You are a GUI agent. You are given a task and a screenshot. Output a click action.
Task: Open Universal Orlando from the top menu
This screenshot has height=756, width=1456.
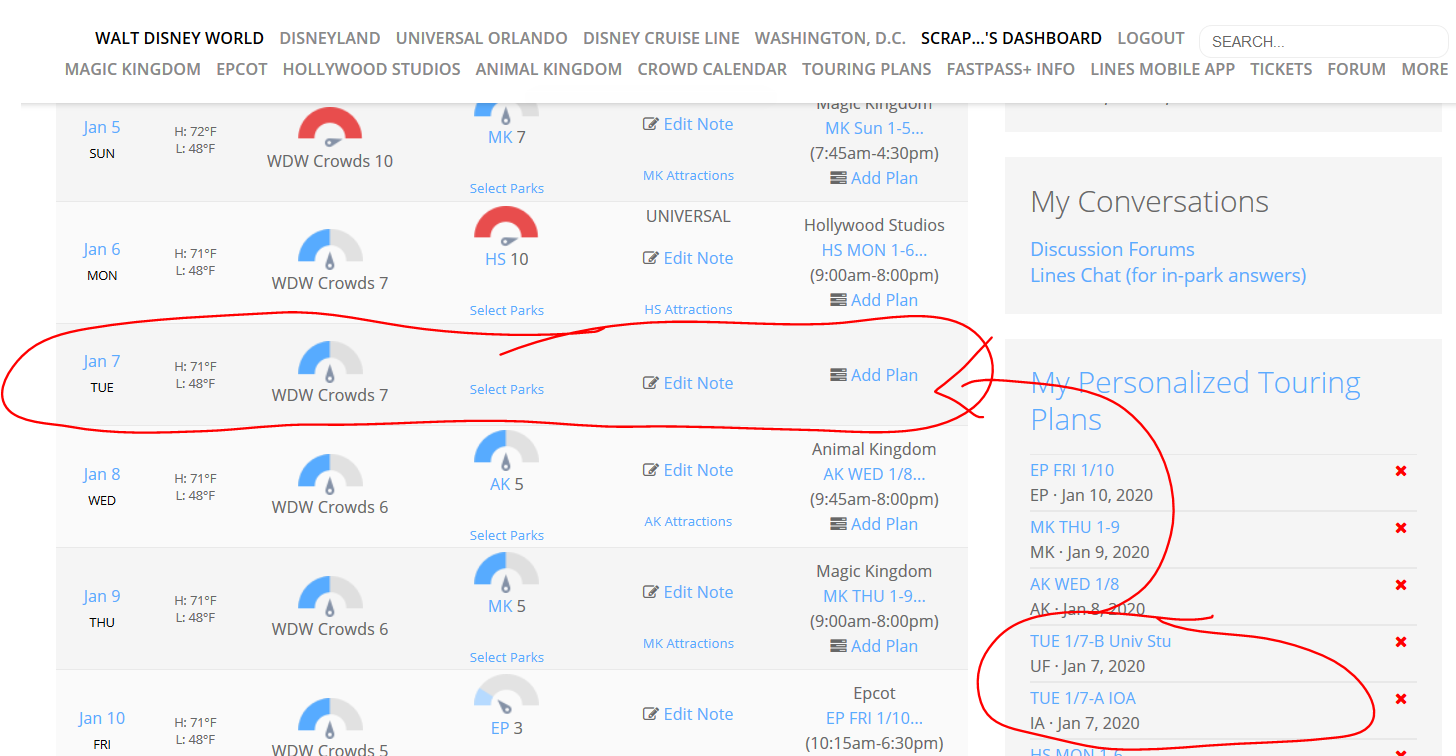point(482,38)
